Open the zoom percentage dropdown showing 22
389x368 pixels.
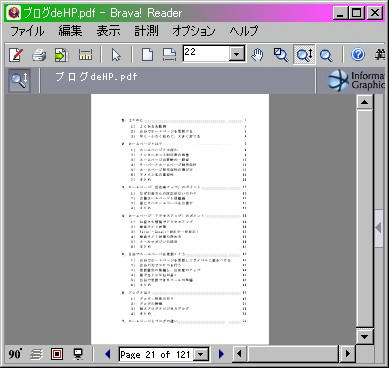[237, 54]
